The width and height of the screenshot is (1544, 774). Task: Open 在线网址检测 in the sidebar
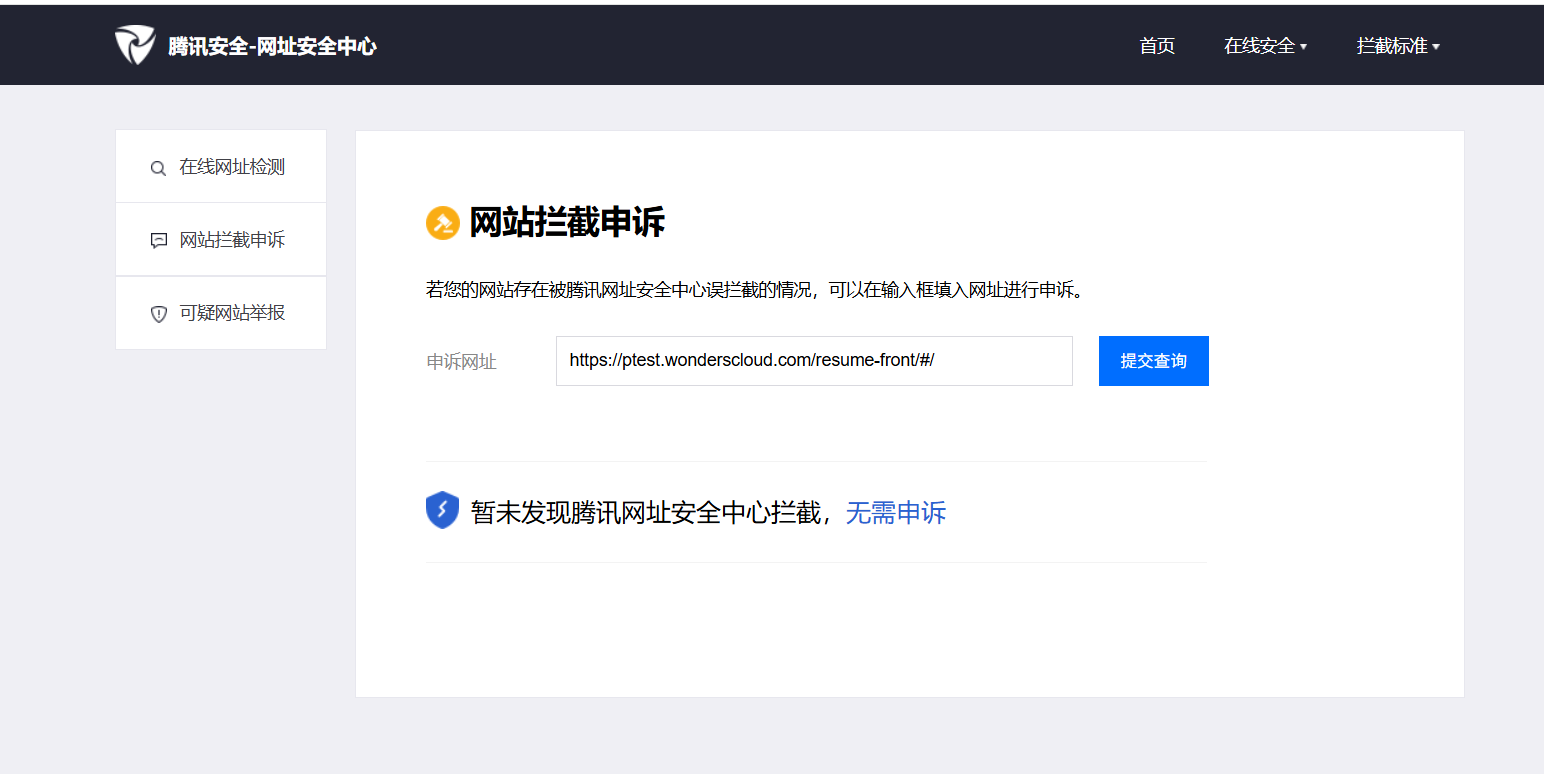(221, 167)
